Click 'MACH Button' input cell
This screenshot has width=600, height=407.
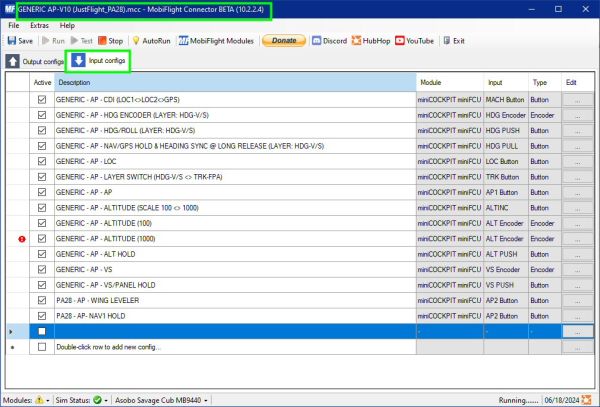coord(506,99)
